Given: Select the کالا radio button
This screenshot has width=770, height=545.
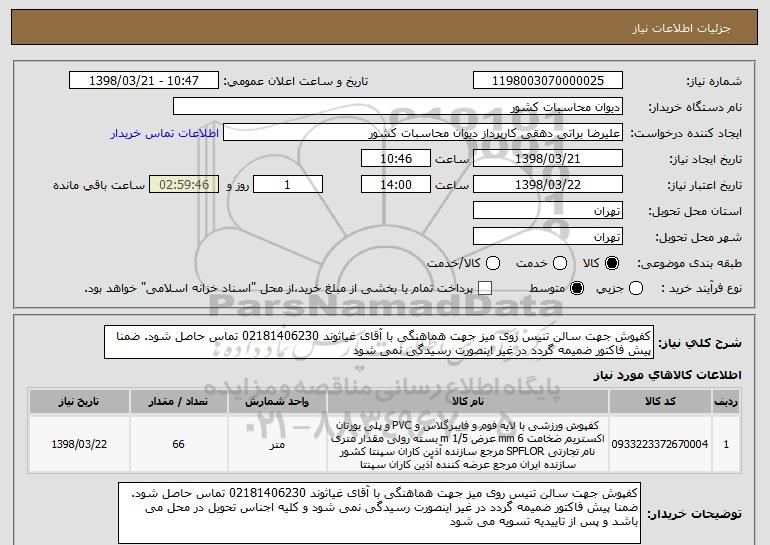Looking at the screenshot, I should 612,263.
